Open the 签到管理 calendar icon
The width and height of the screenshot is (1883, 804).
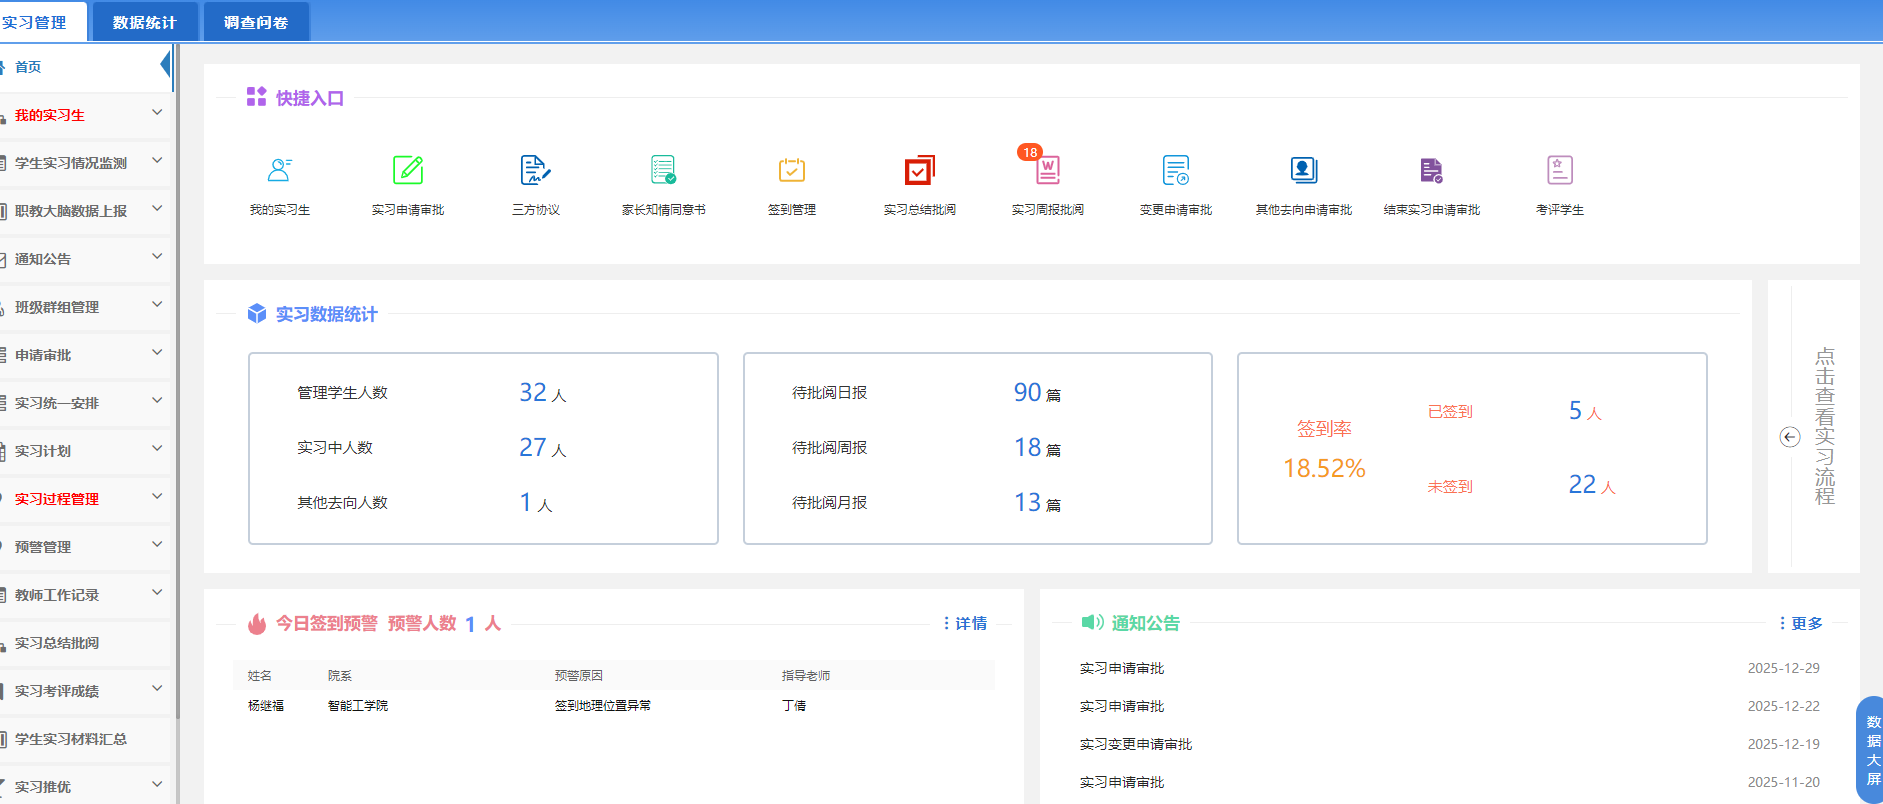(x=791, y=171)
